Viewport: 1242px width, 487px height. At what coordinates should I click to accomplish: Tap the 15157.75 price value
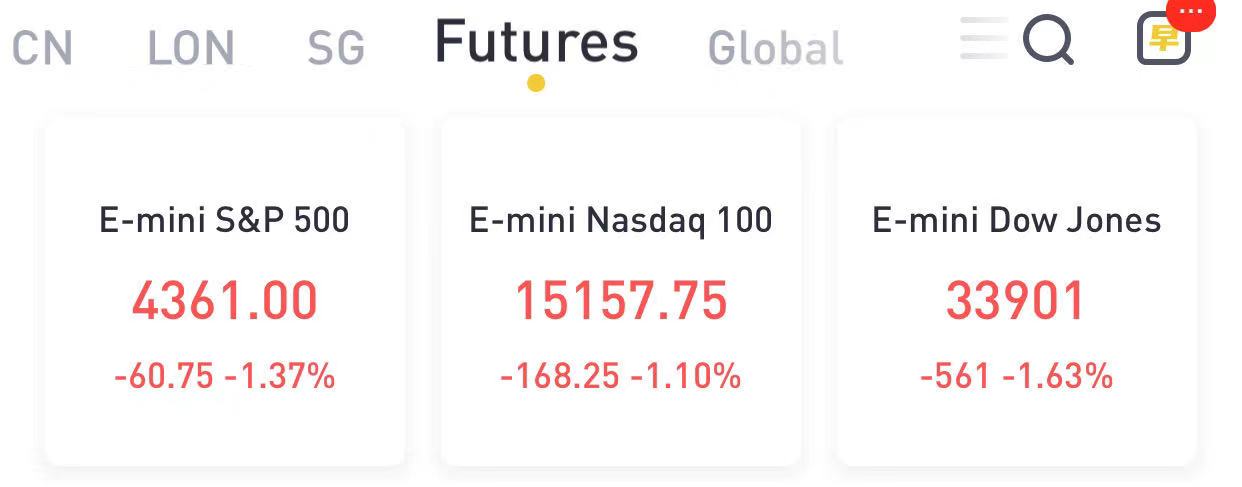(621, 300)
